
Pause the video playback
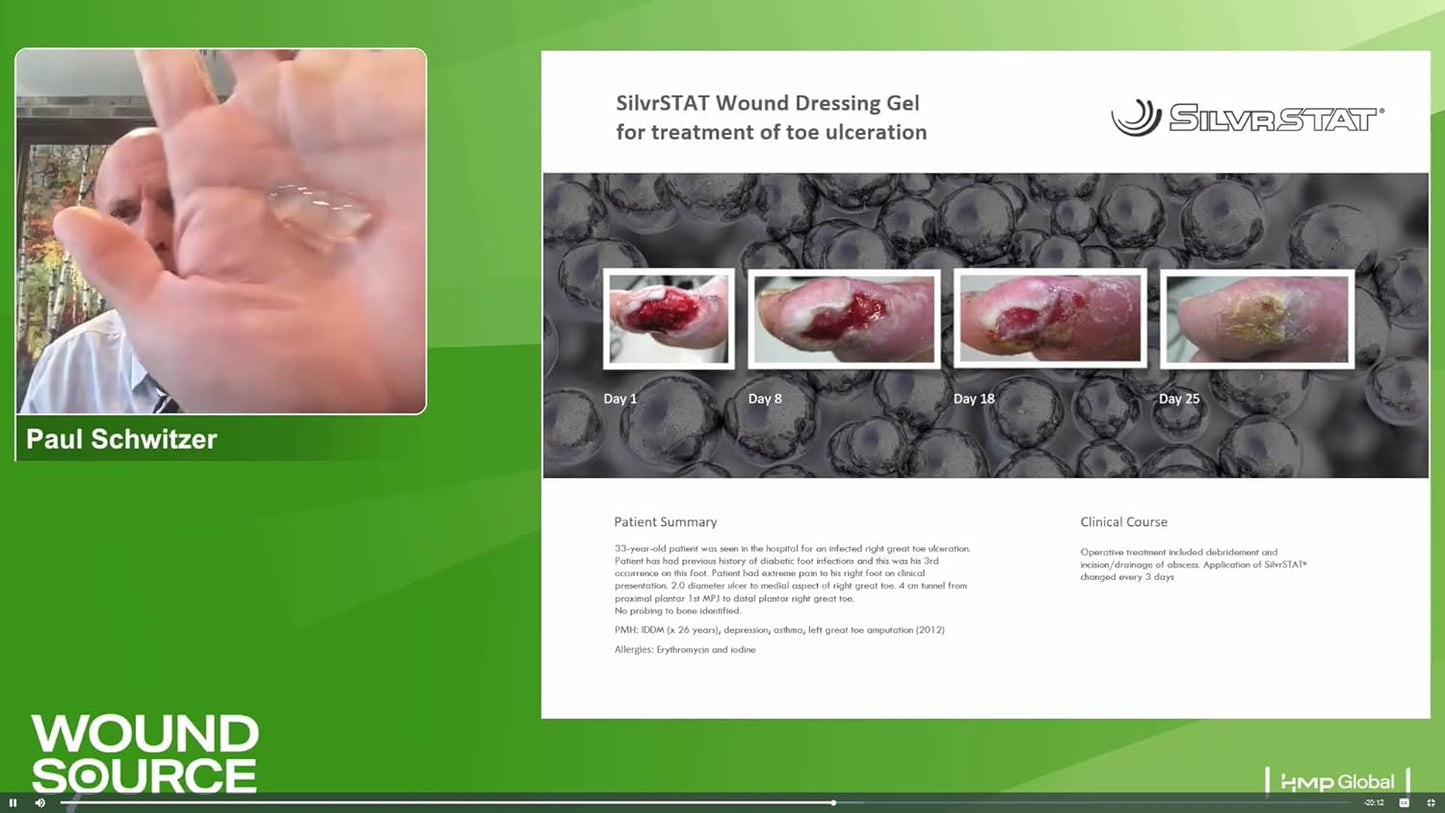13,802
